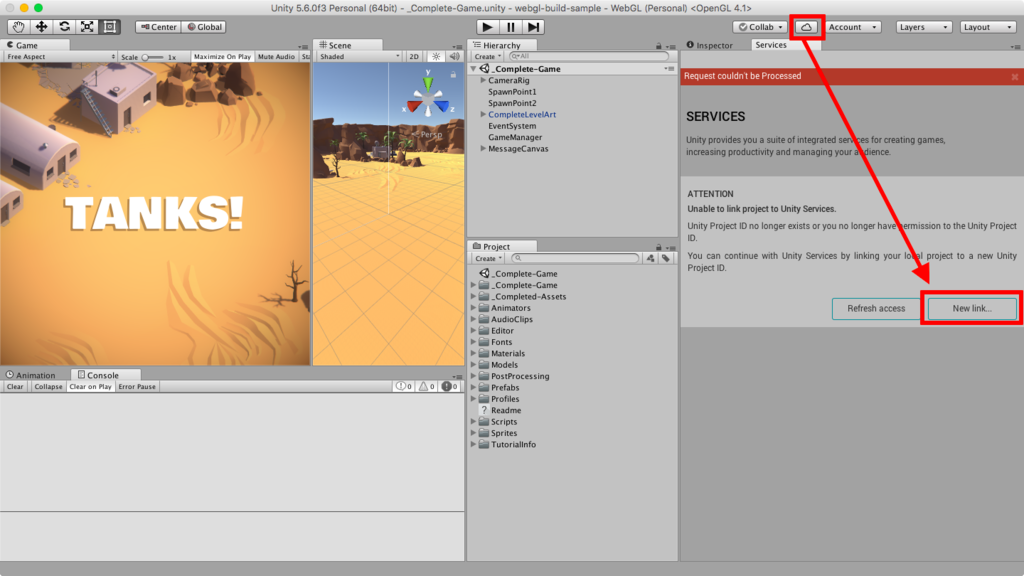Expand MessageCanvas in Hierarchy
The width and height of the screenshot is (1024, 576).
[483, 148]
